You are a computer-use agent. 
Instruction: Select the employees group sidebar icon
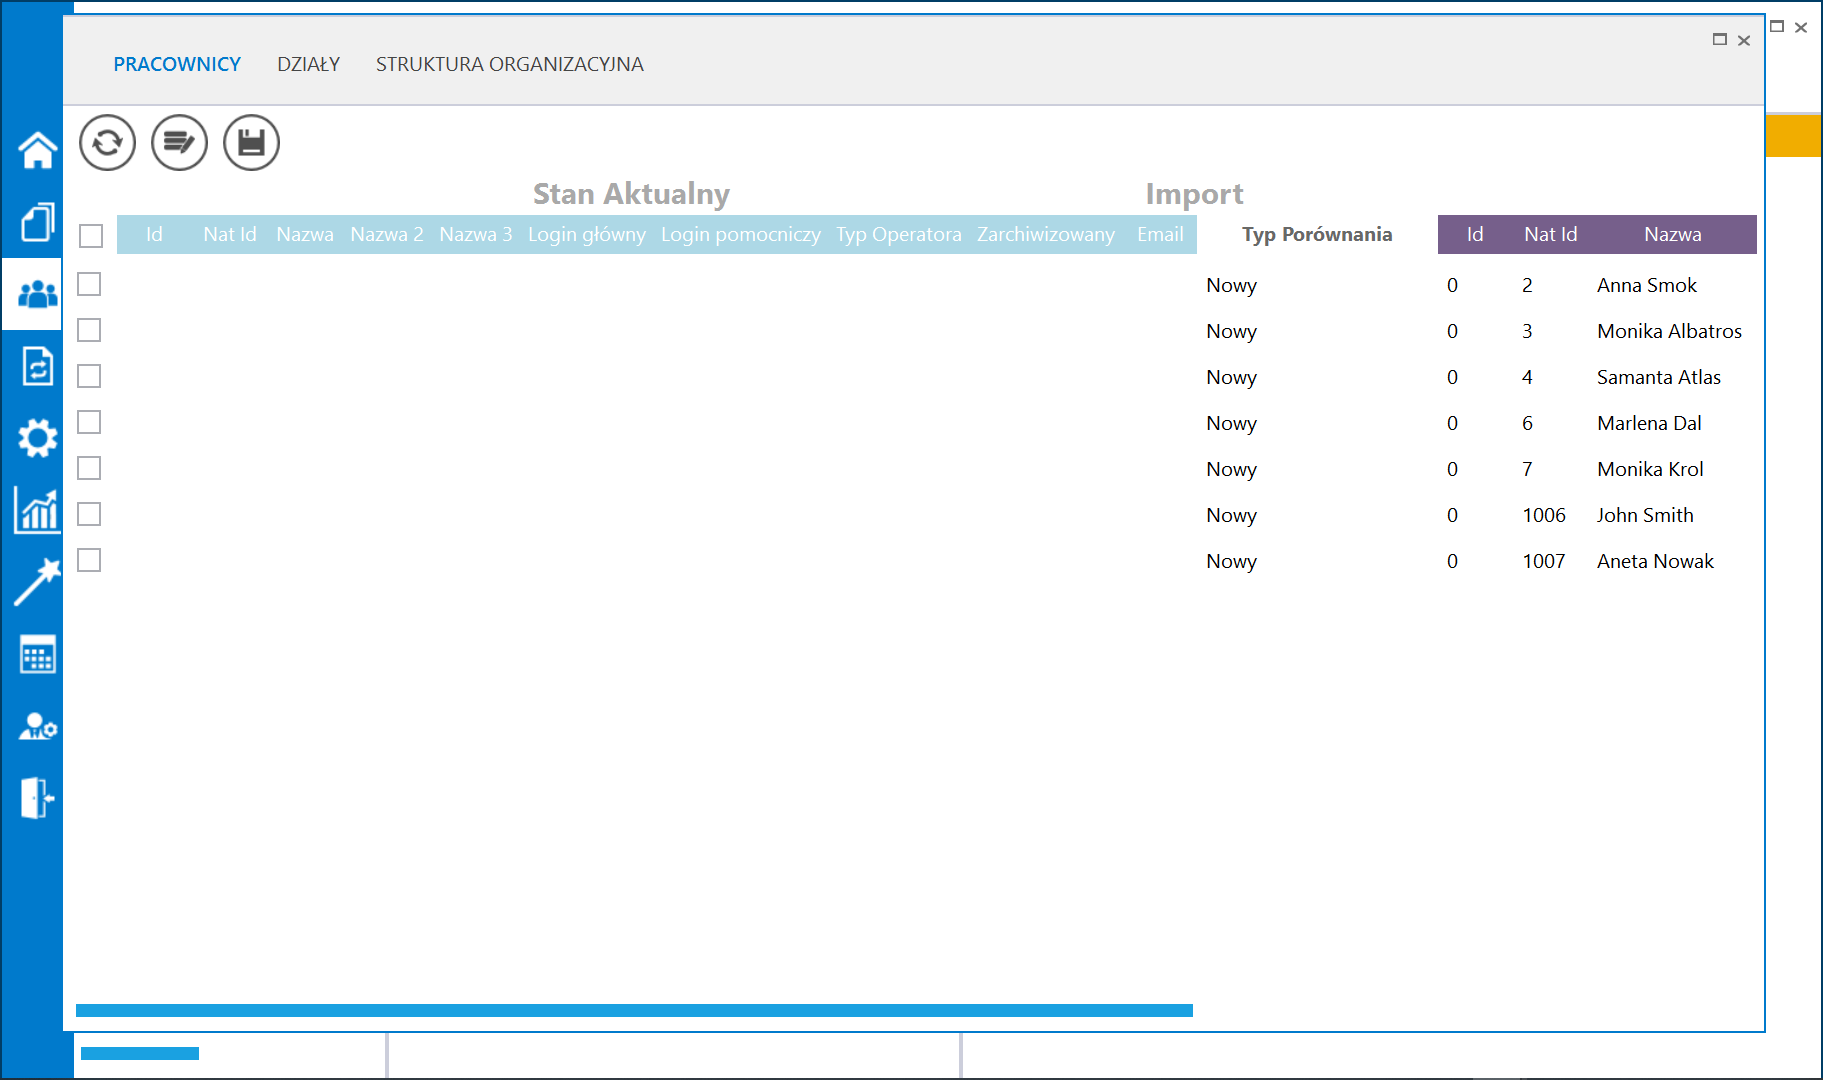(37, 294)
